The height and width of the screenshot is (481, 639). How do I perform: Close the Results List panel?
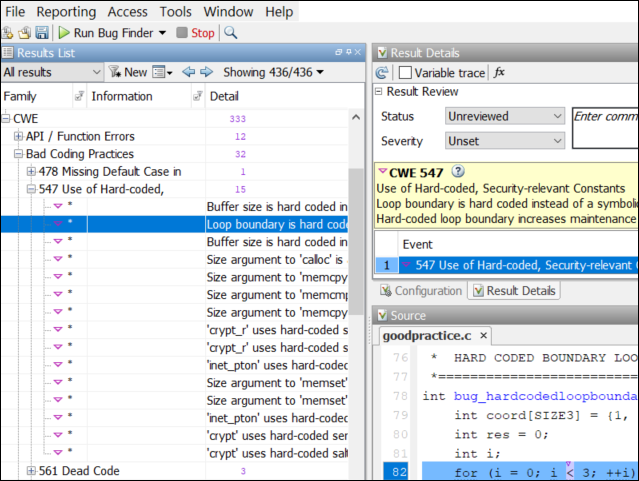(x=358, y=52)
